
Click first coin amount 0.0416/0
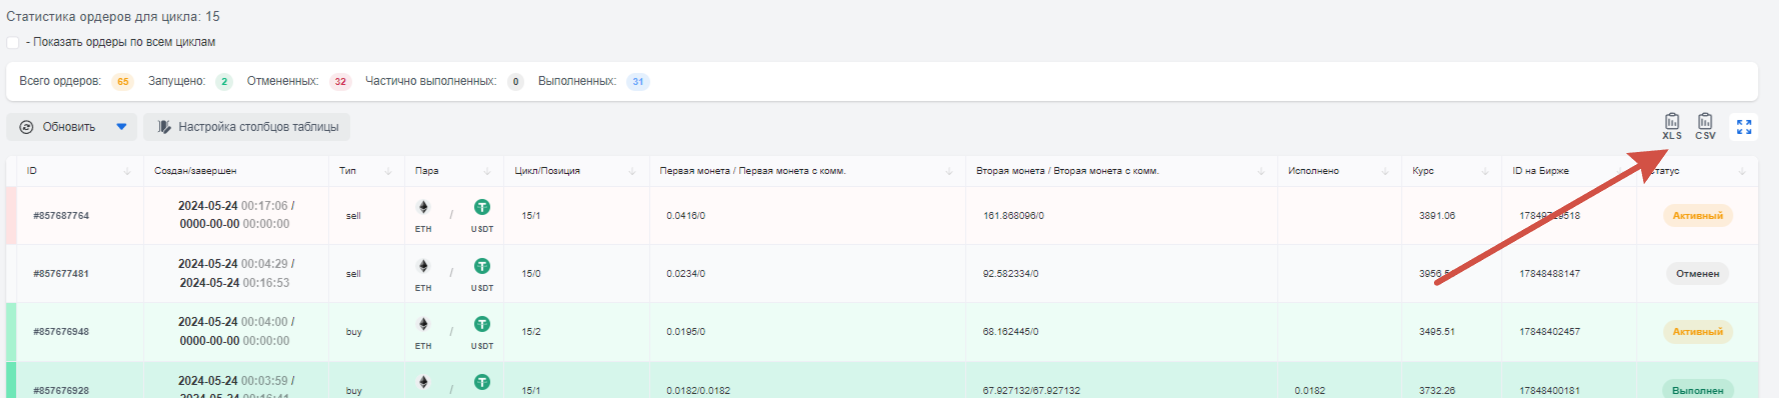(686, 216)
